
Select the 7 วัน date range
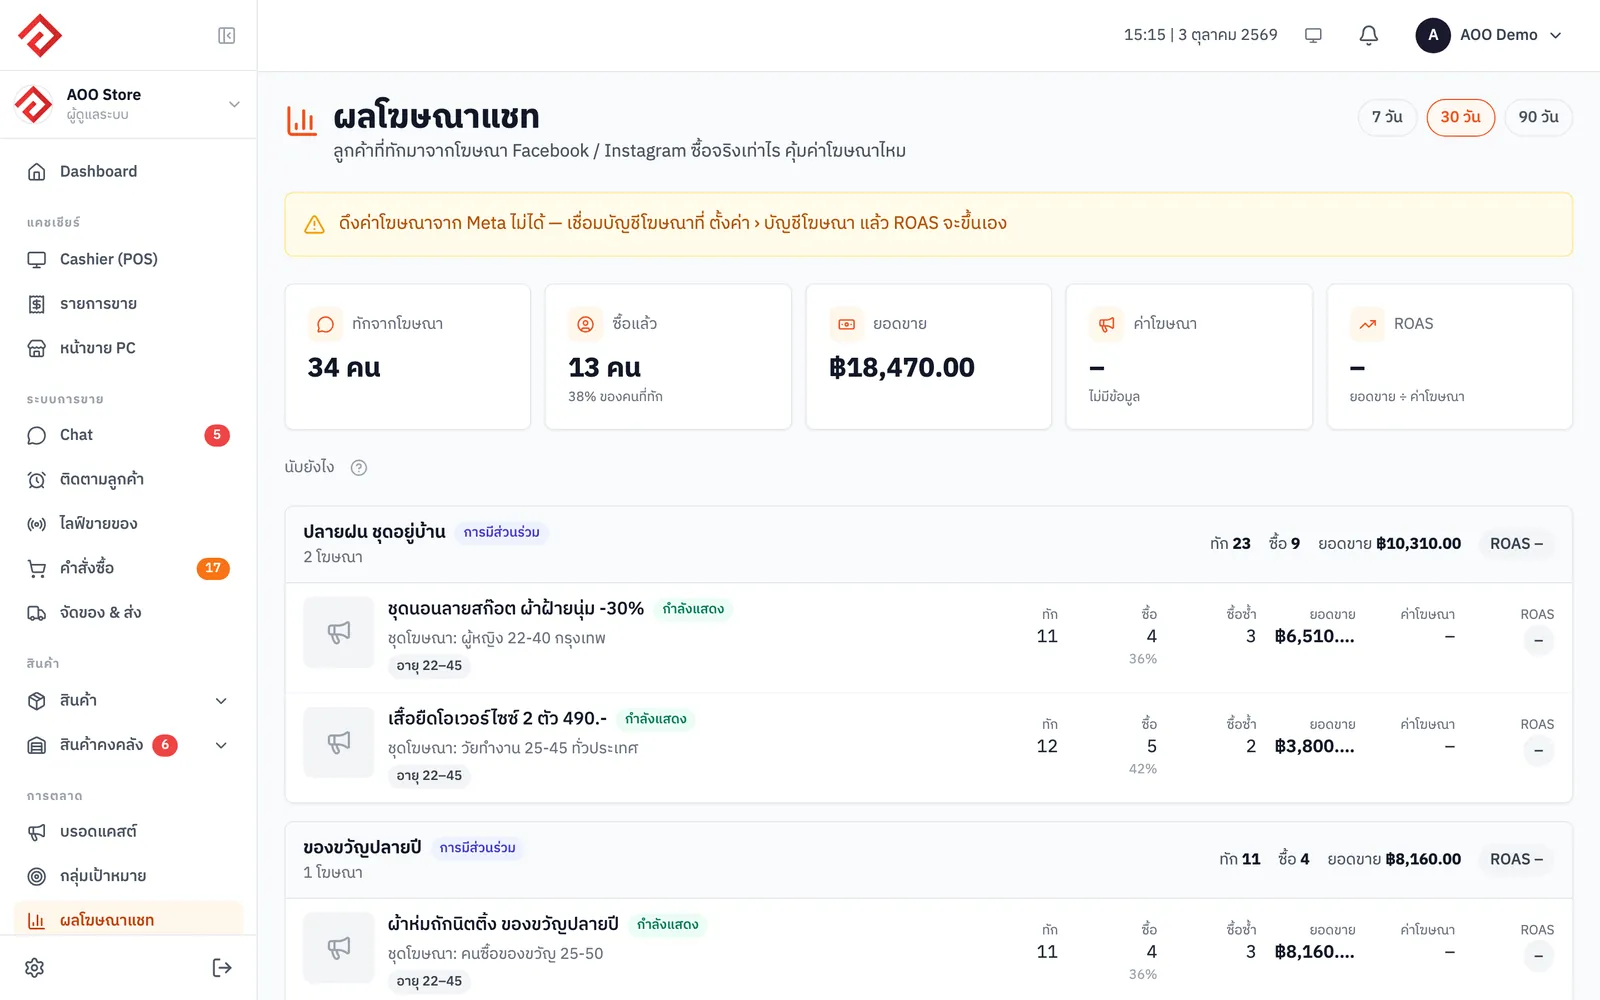1387,117
